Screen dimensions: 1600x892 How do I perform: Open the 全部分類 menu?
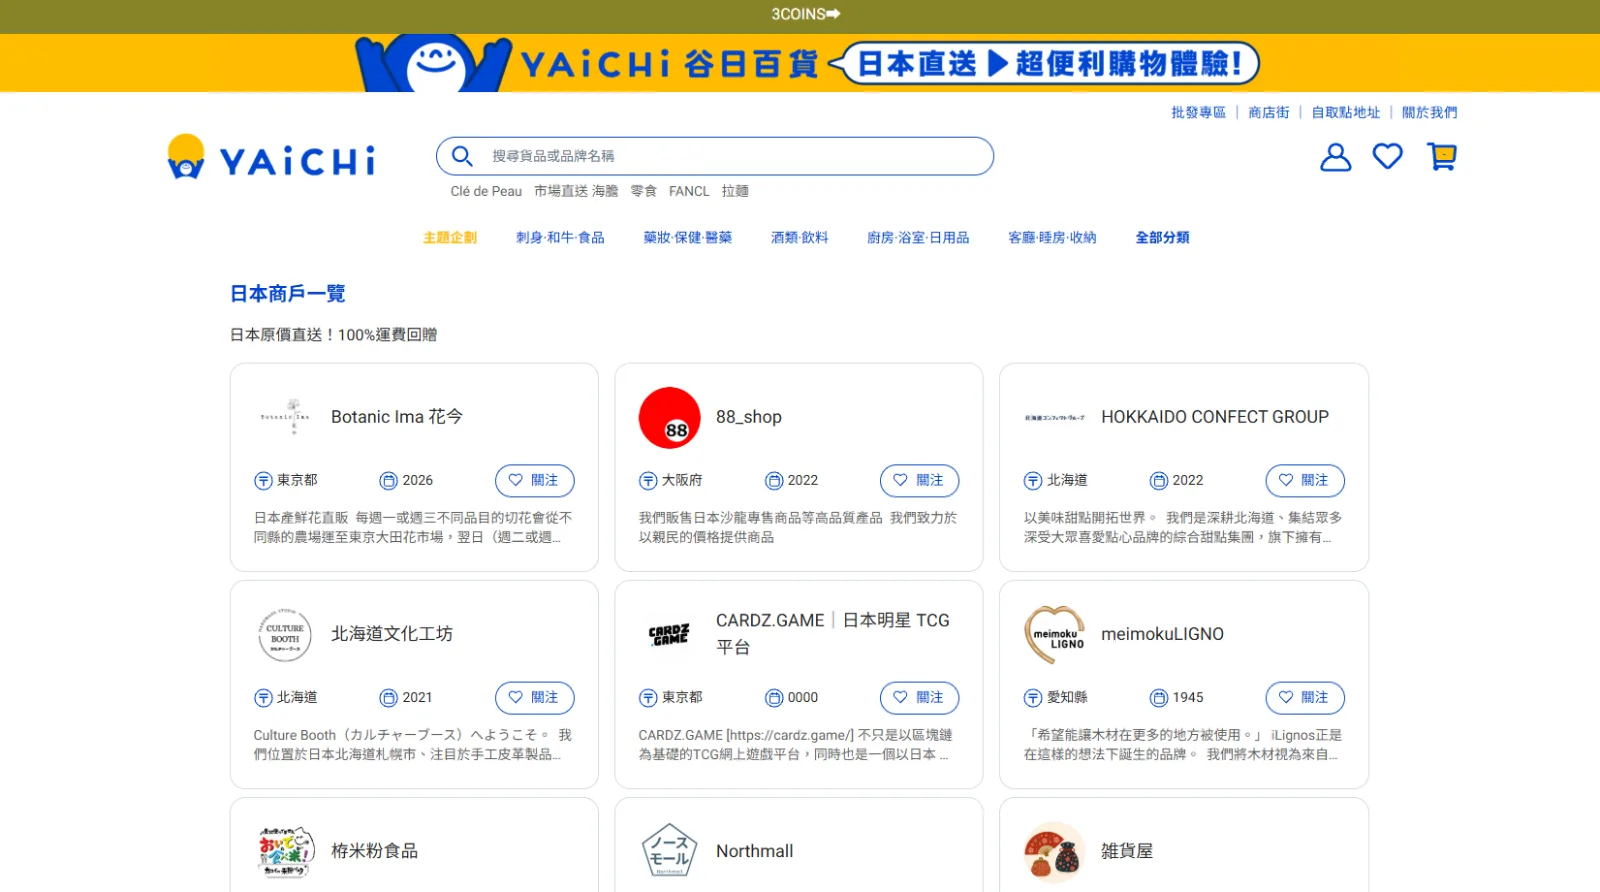(1162, 238)
